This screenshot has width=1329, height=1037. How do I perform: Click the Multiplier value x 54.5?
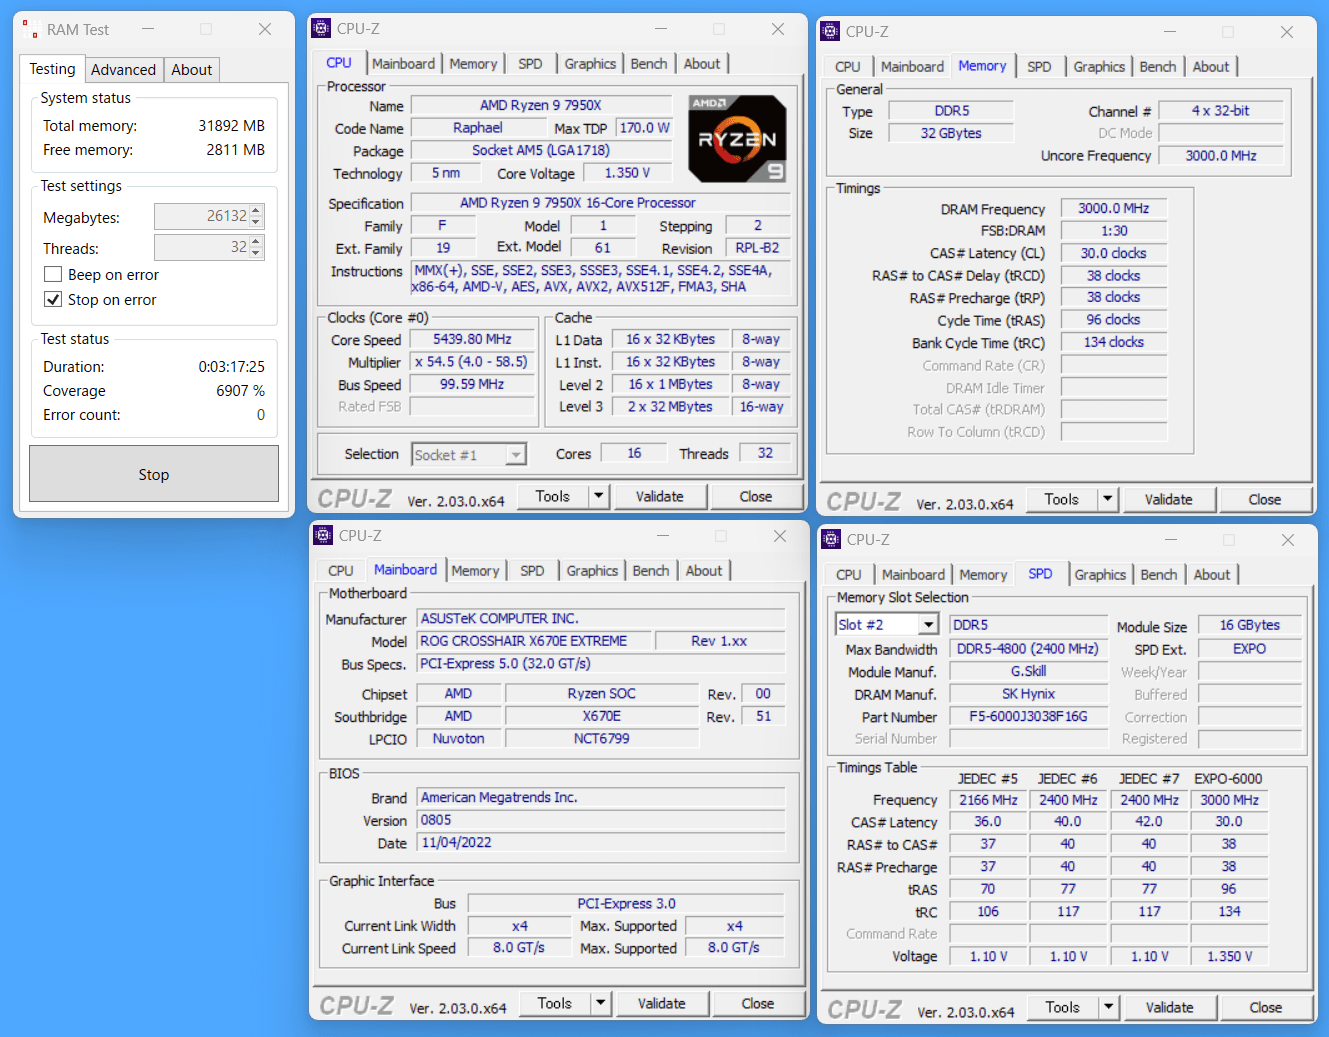(472, 362)
